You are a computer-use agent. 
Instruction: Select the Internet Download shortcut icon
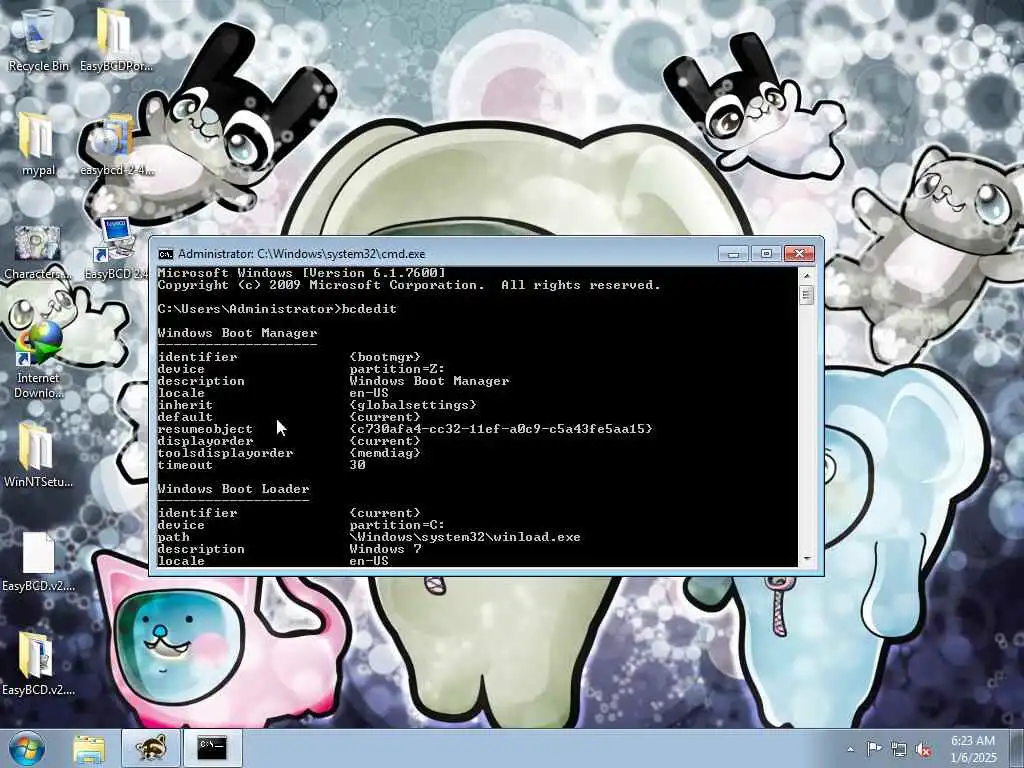(x=38, y=359)
